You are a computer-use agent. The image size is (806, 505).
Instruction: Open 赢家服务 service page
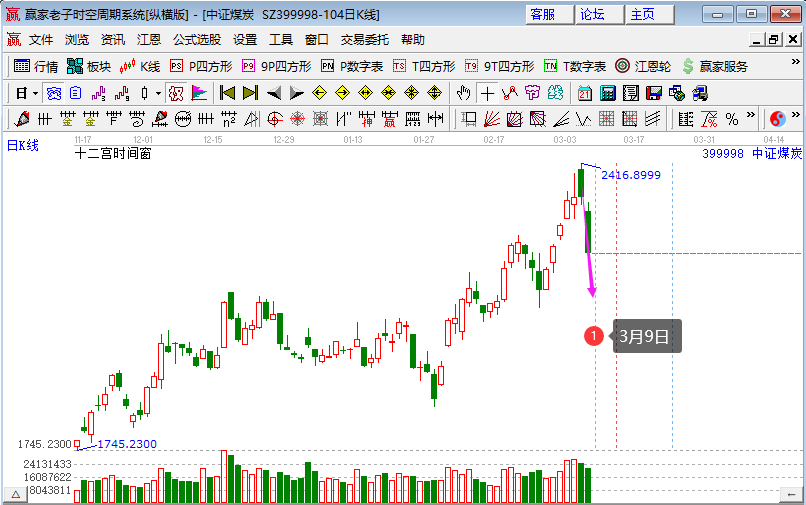pos(715,66)
